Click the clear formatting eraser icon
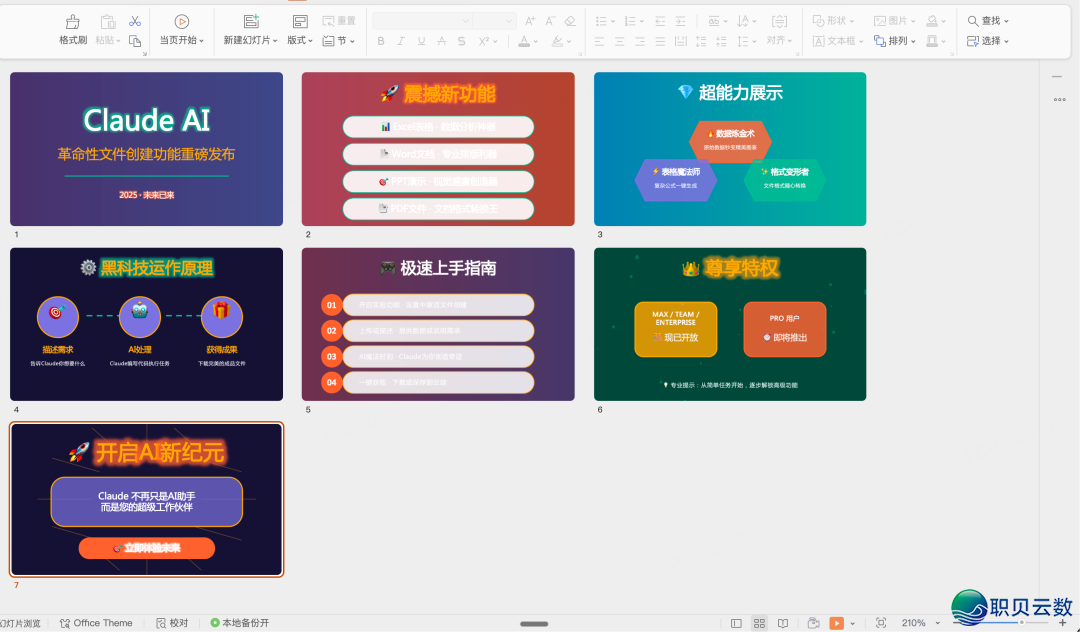The height and width of the screenshot is (632, 1080). pyautogui.click(x=570, y=21)
